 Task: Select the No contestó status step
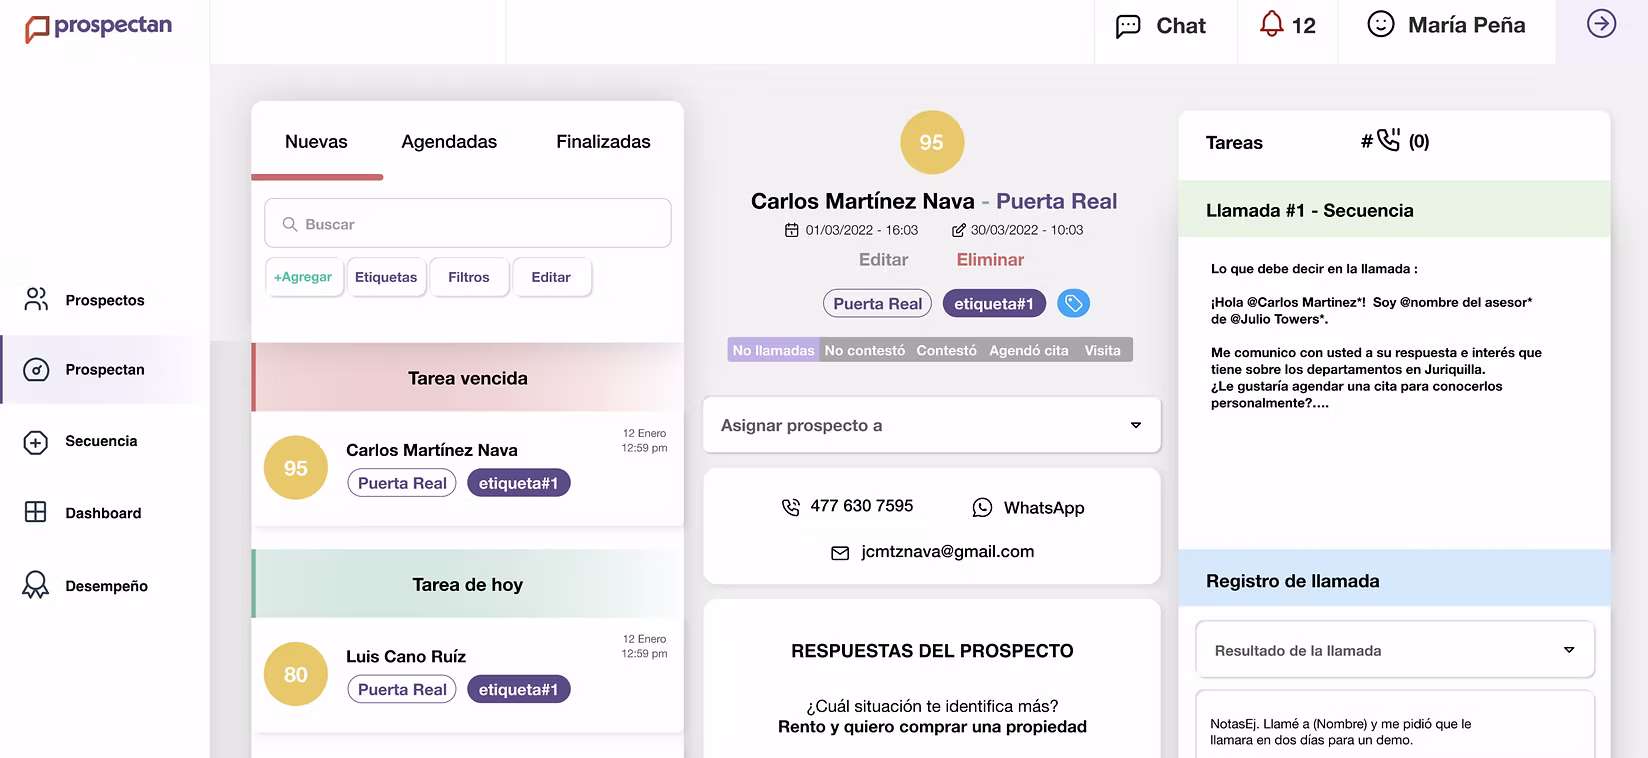865,350
